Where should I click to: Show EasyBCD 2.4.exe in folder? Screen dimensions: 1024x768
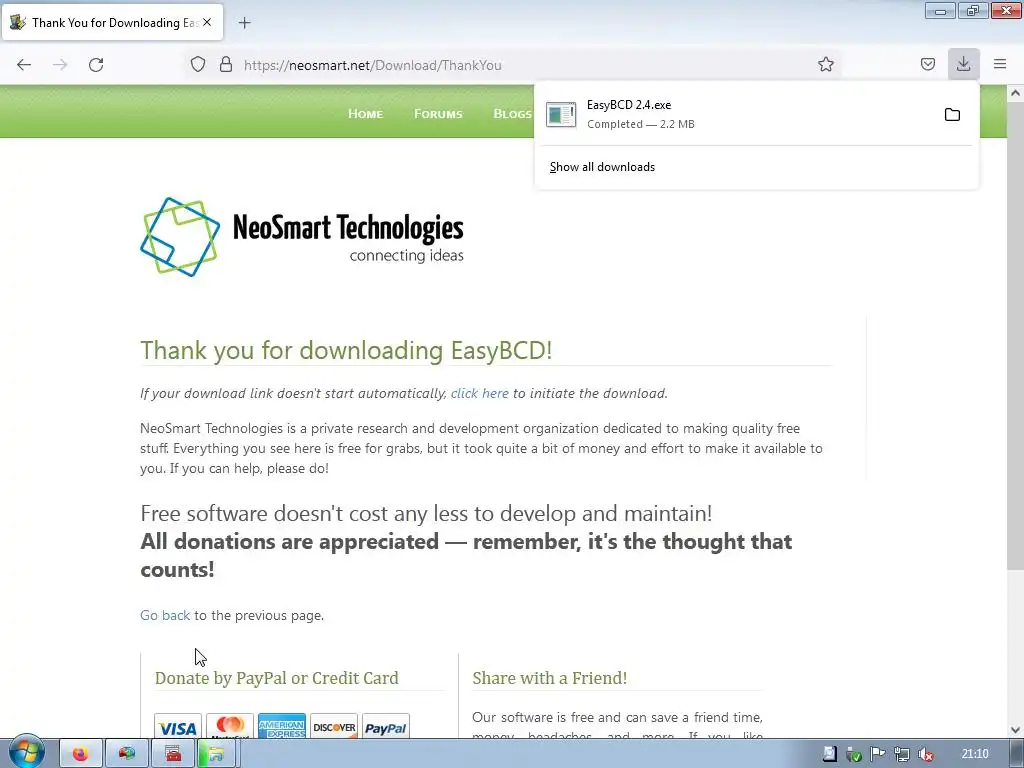pos(952,115)
